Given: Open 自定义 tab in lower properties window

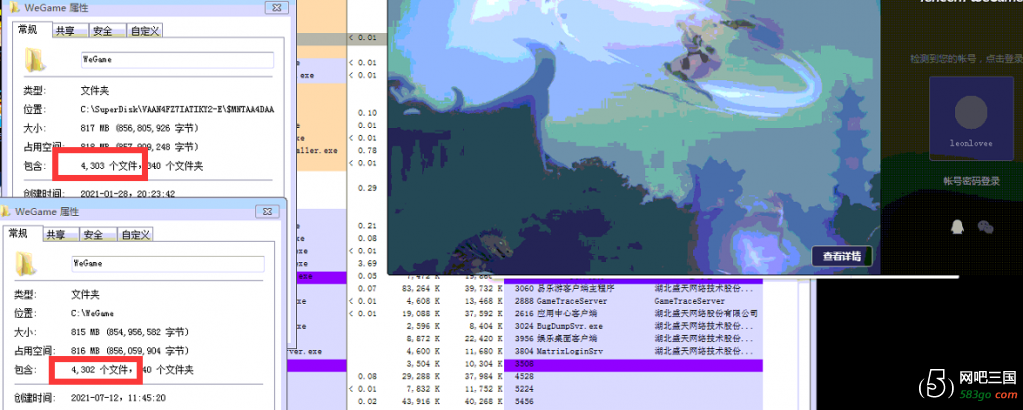Looking at the screenshot, I should [x=135, y=234].
